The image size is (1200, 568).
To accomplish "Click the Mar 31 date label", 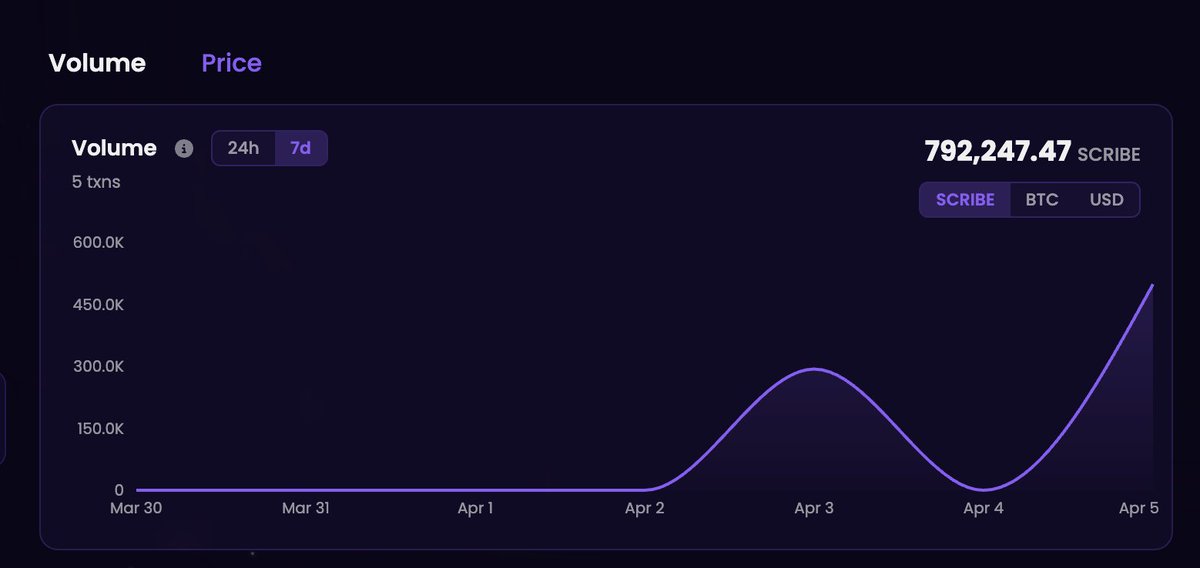I will tap(306, 508).
